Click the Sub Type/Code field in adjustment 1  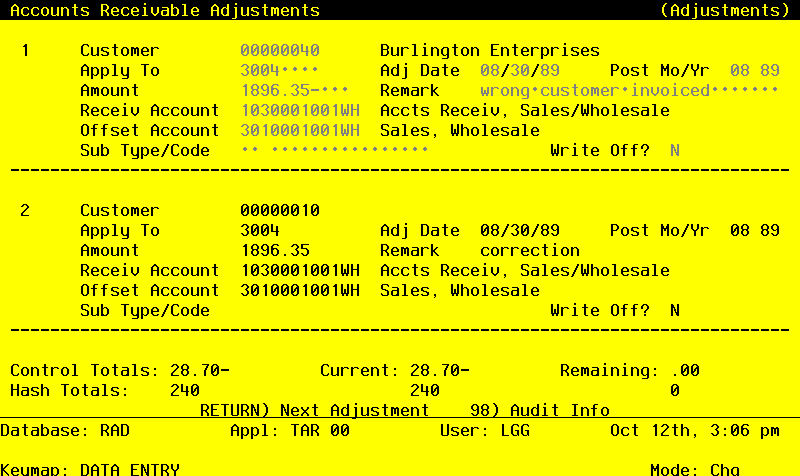click(335, 150)
